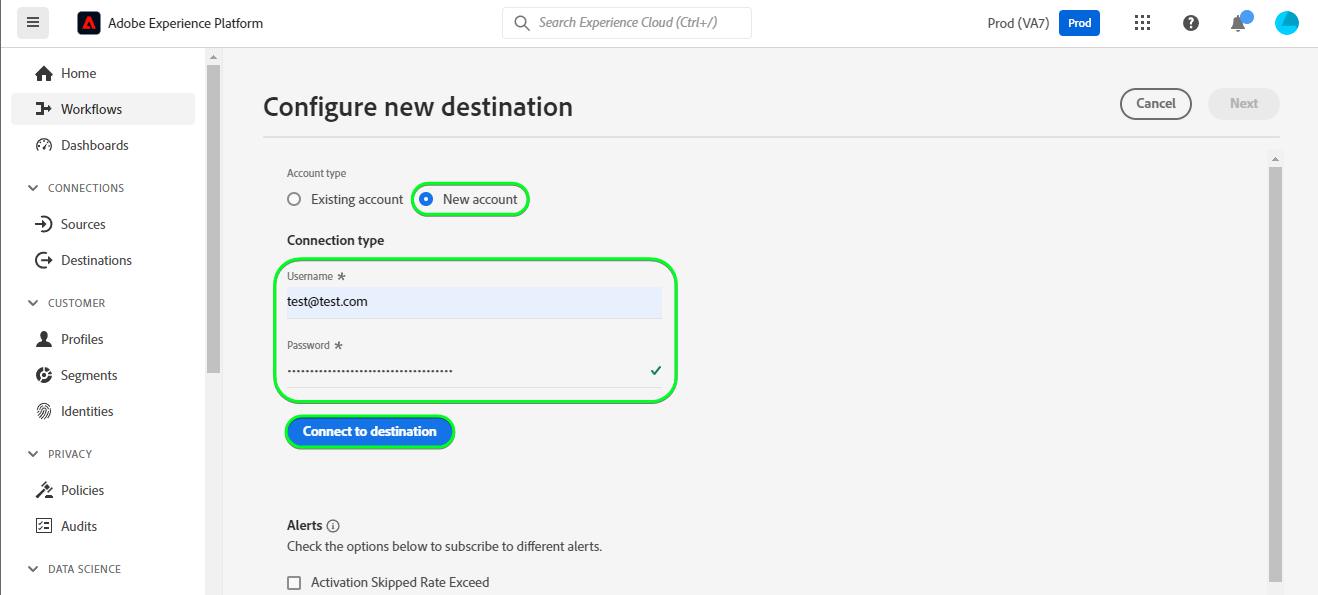1318x595 pixels.
Task: Enable Activation Skipped Rate Exceed checkbox
Action: point(294,583)
